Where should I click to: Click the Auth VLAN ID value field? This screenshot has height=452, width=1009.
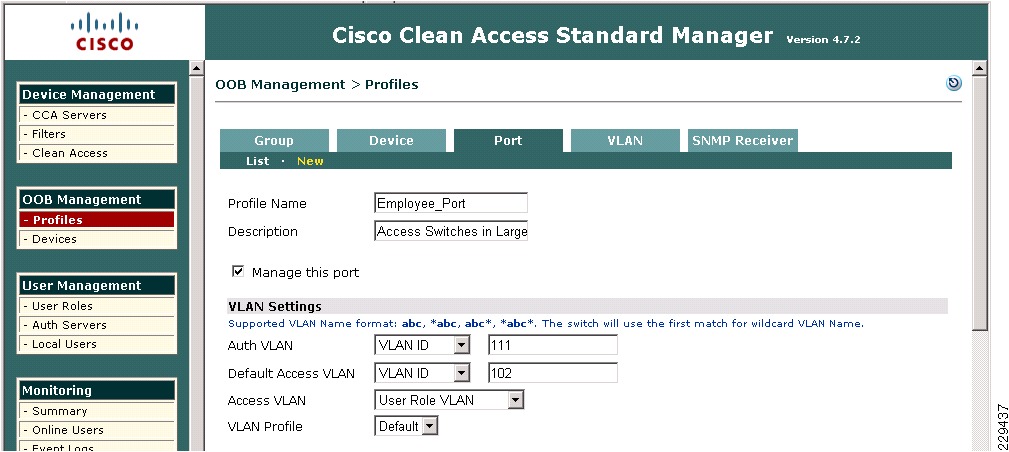pyautogui.click(x=553, y=345)
